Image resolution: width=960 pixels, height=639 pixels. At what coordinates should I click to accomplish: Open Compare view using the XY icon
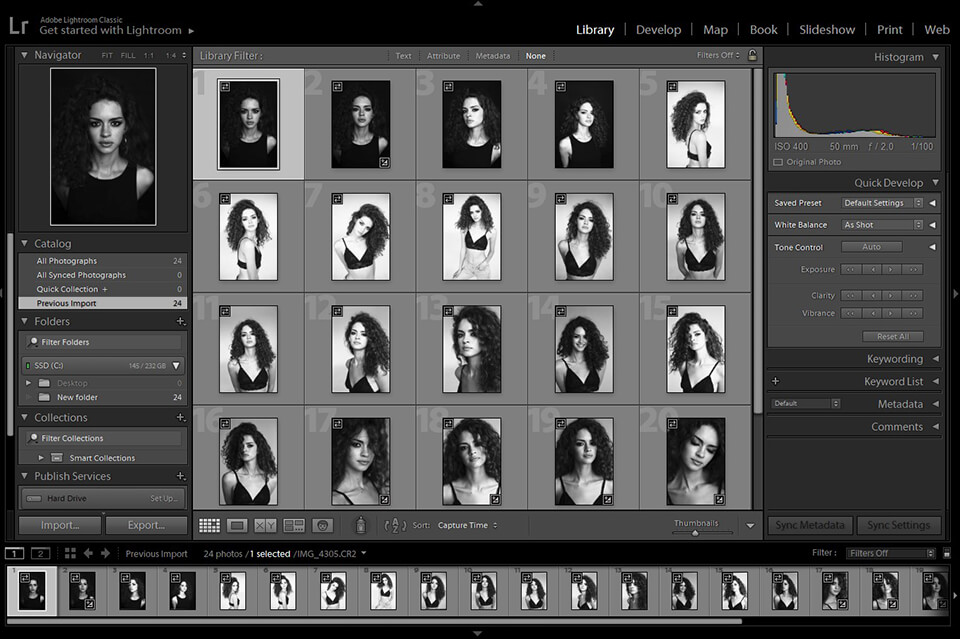coord(264,525)
